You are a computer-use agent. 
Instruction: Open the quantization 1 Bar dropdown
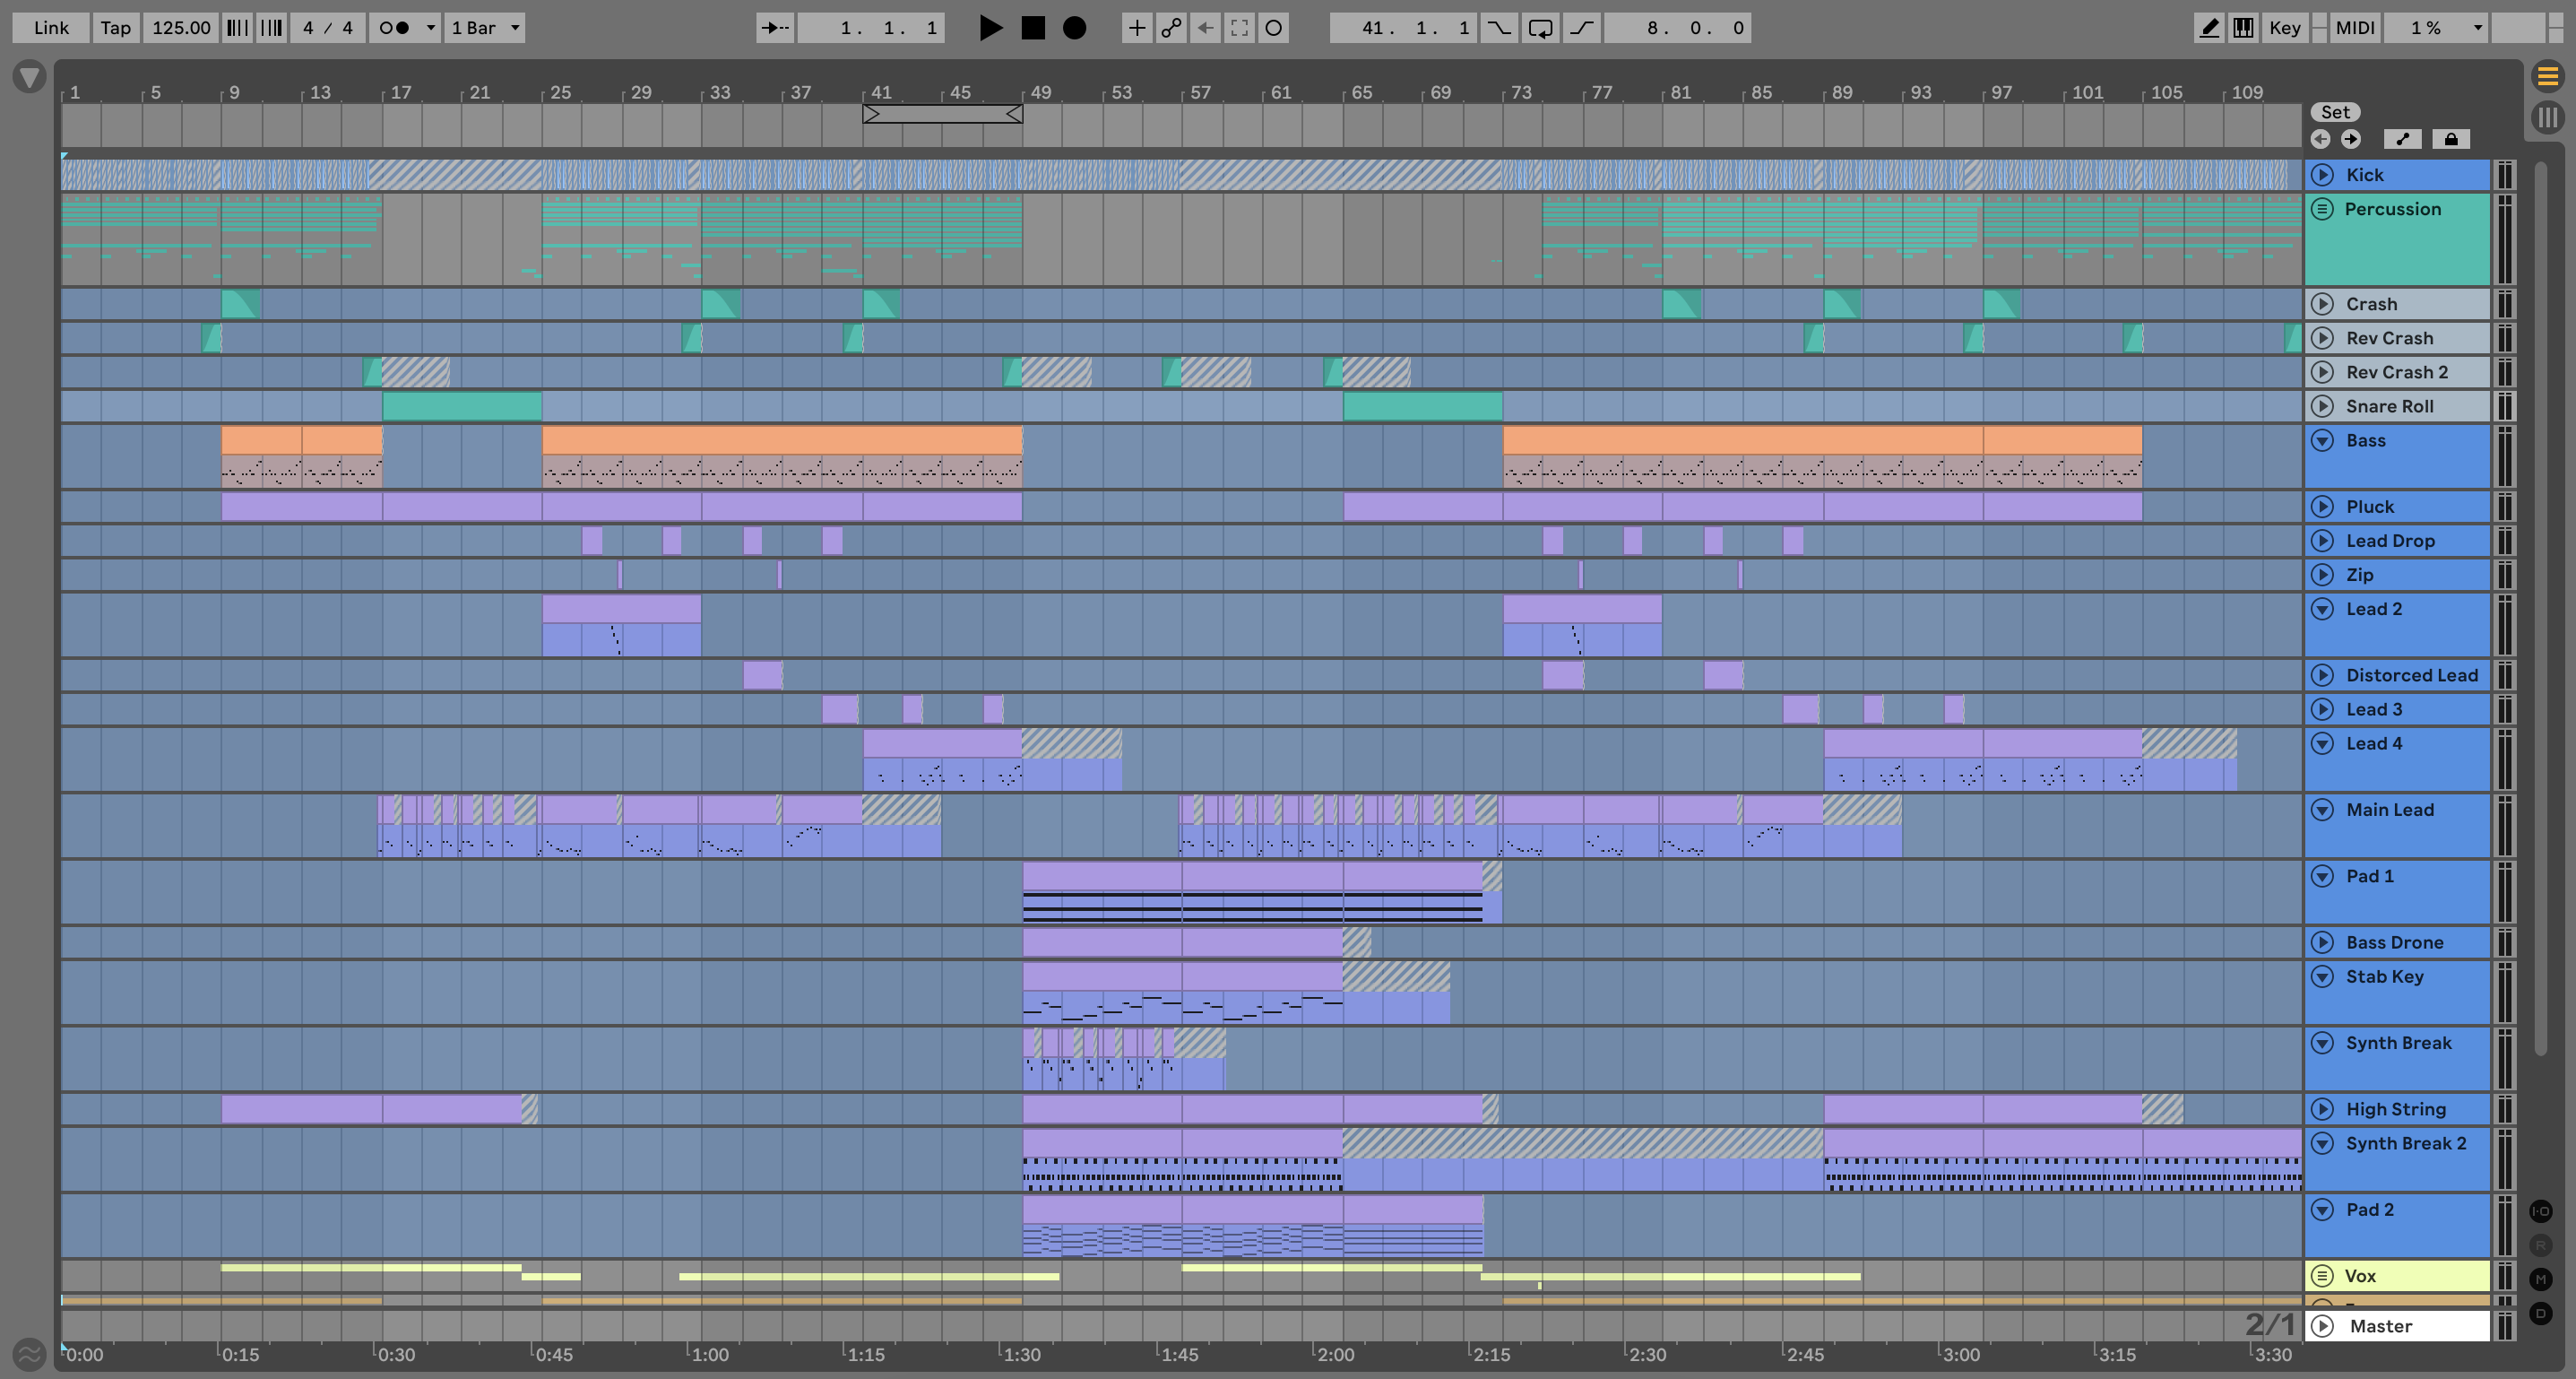pyautogui.click(x=485, y=28)
